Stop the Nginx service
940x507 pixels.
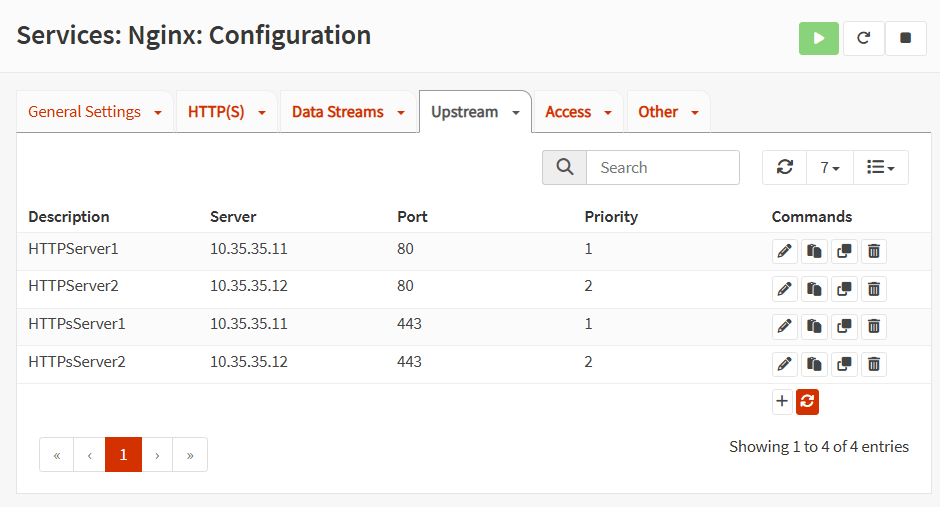[x=905, y=38]
